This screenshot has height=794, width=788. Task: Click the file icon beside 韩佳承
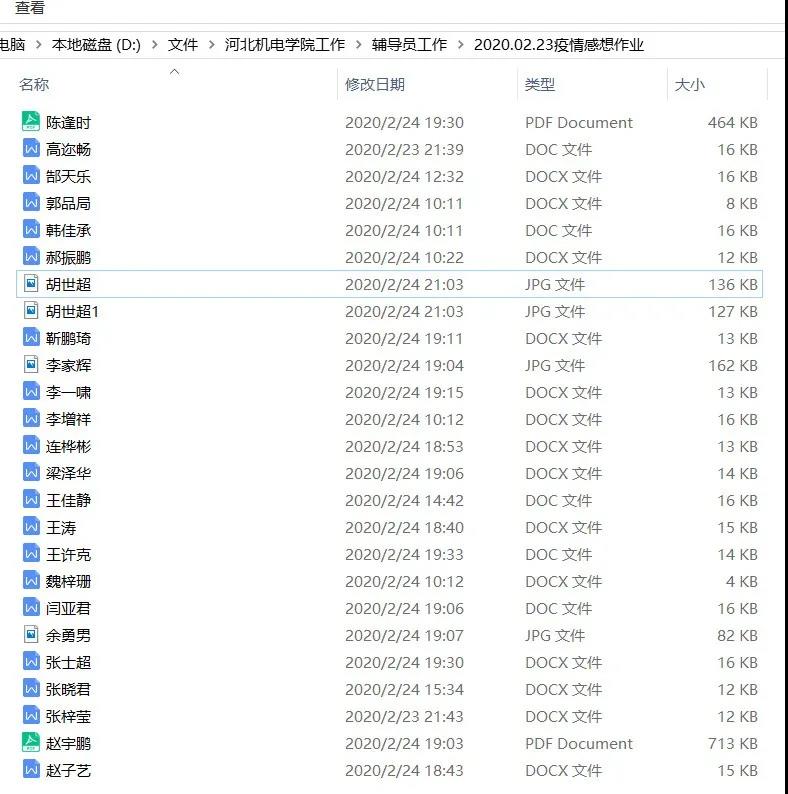(31, 229)
